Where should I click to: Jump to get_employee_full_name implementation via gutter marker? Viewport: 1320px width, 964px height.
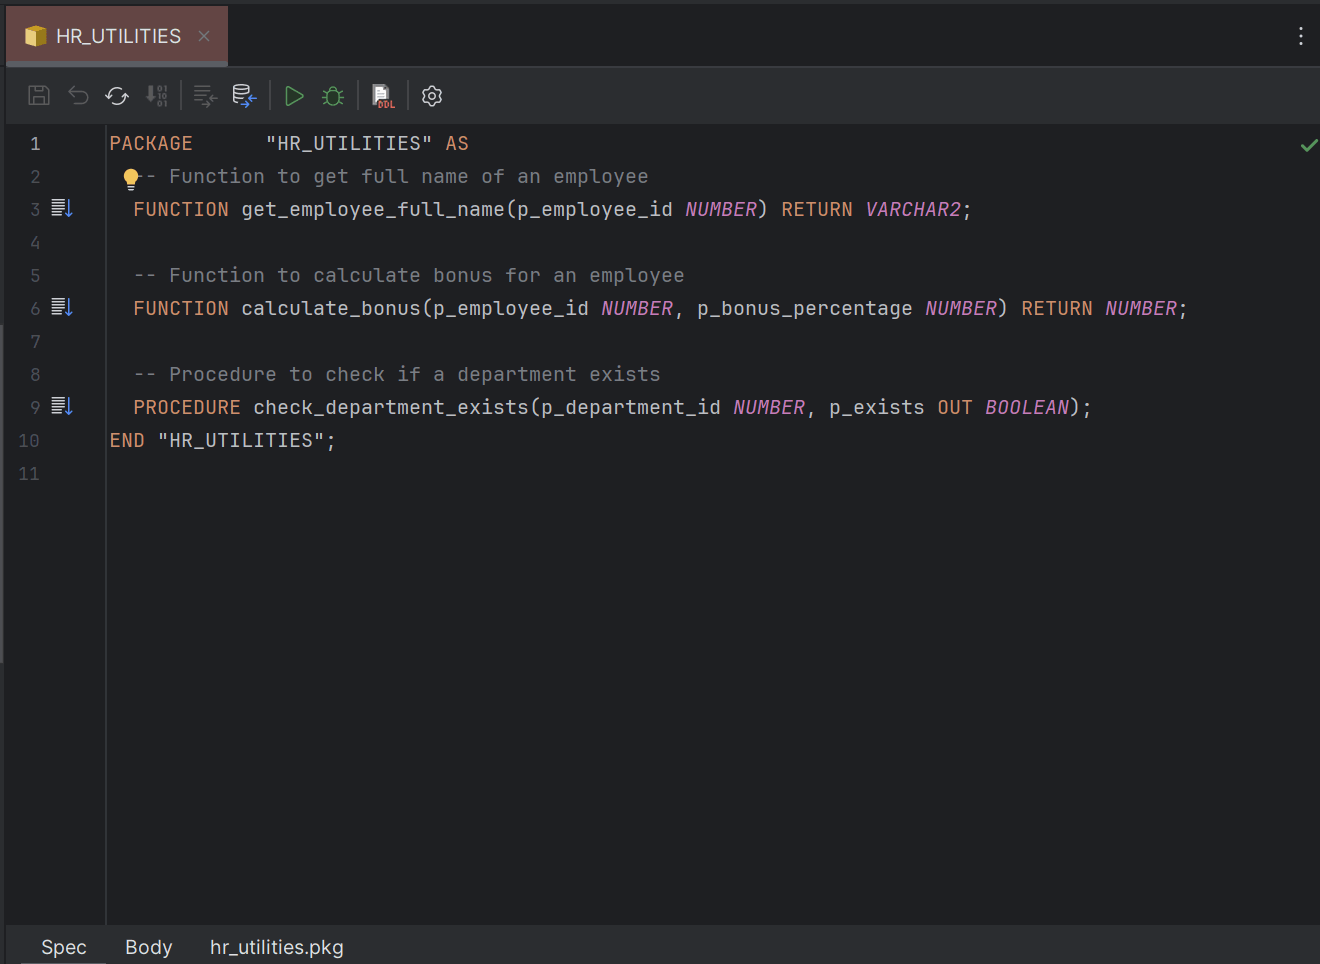[60, 208]
